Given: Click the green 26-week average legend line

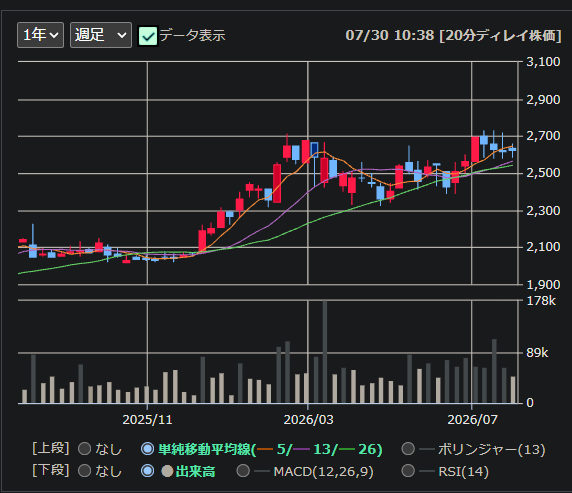Looking at the screenshot, I should click(347, 449).
